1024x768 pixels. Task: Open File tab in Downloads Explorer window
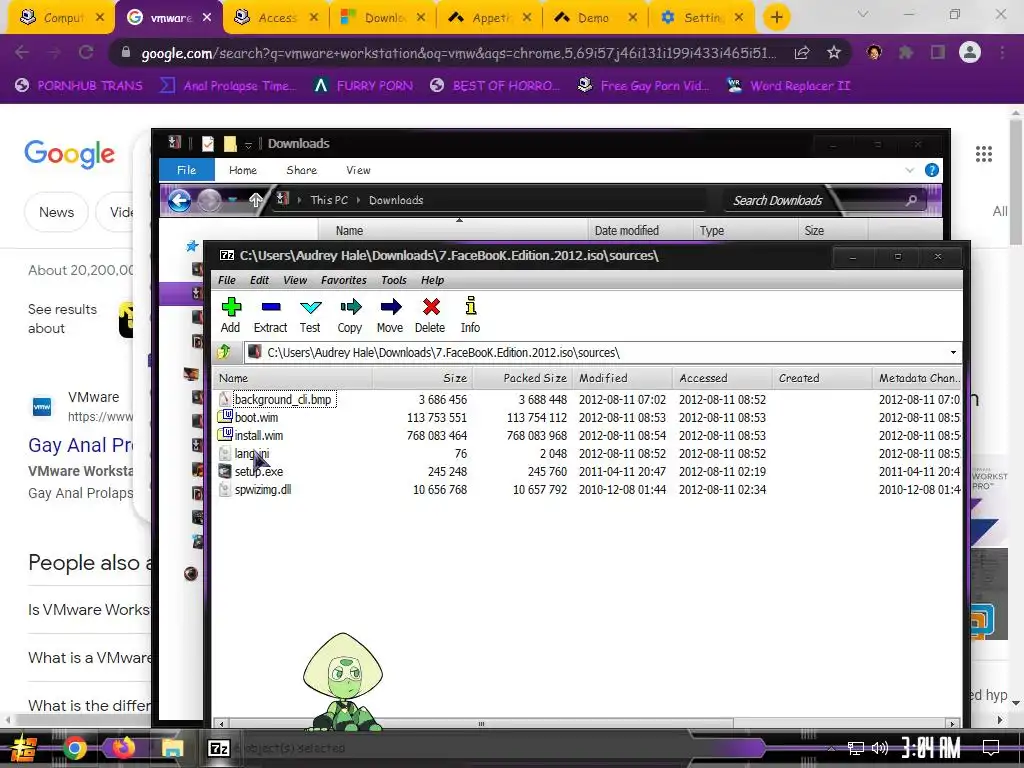tap(187, 170)
